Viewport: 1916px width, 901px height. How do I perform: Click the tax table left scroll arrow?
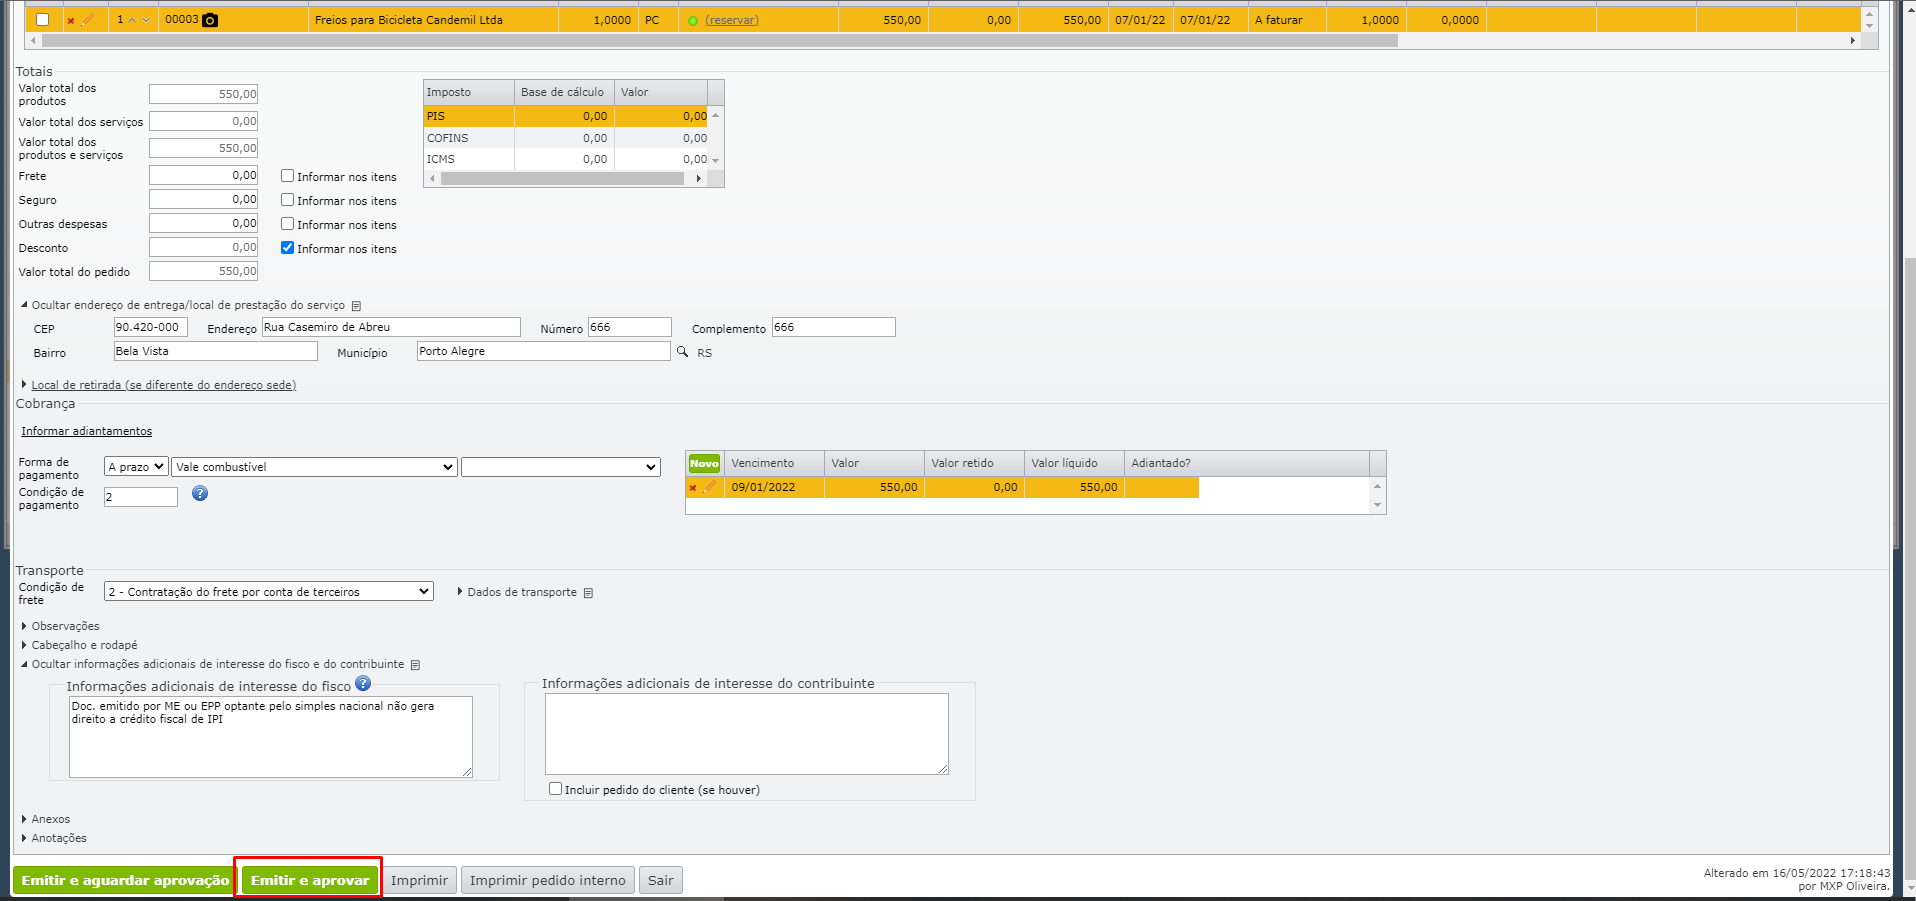[432, 179]
